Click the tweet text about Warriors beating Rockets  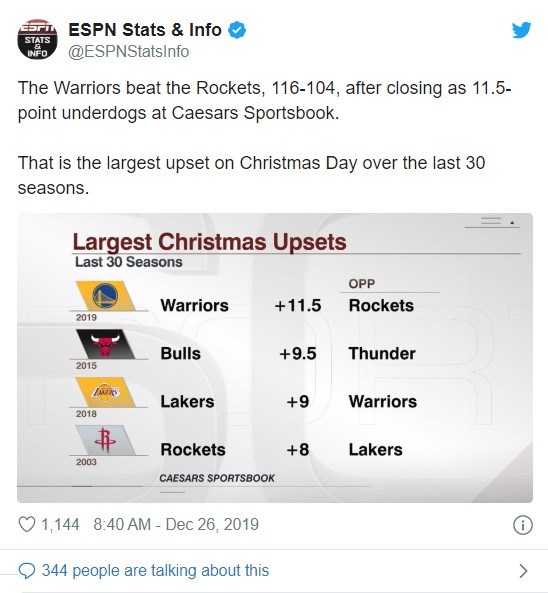click(x=264, y=100)
